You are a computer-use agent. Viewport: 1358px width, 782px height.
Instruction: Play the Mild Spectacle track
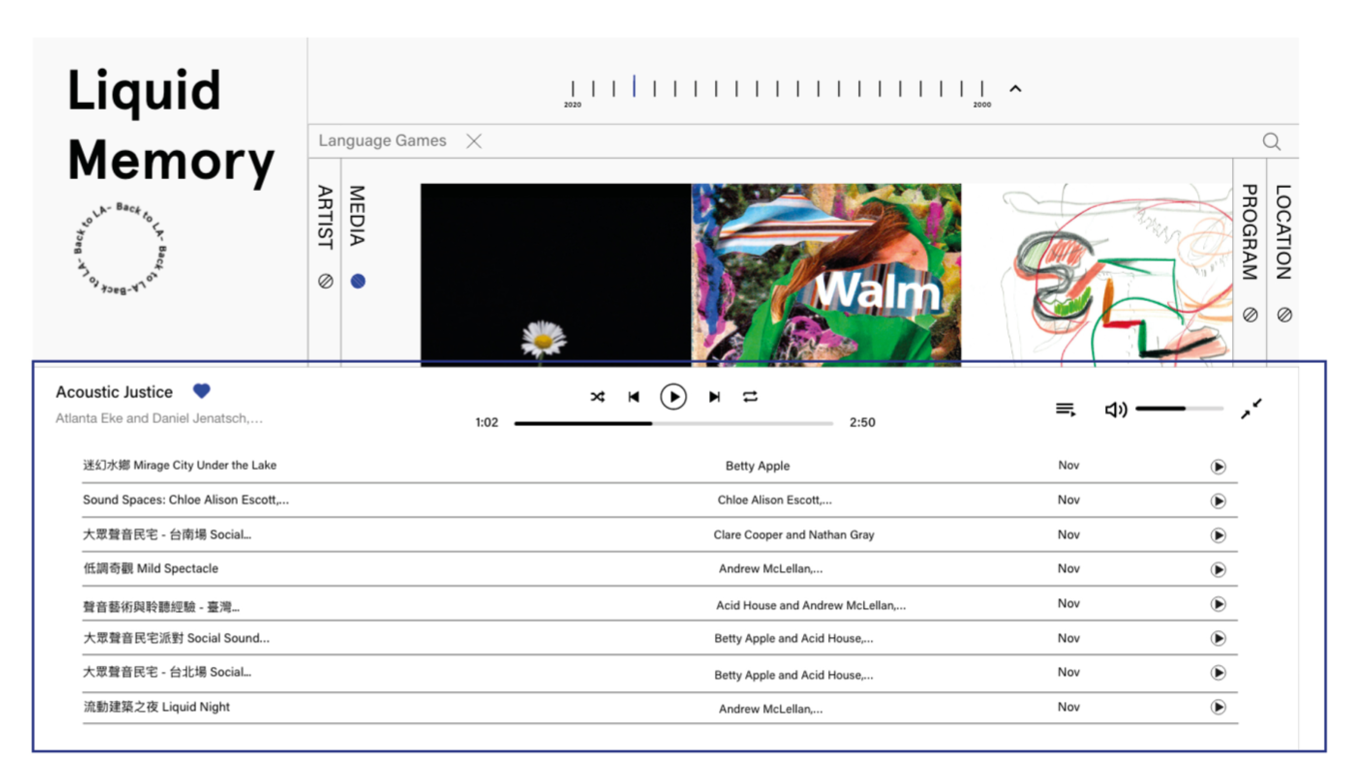pyautogui.click(x=1218, y=569)
